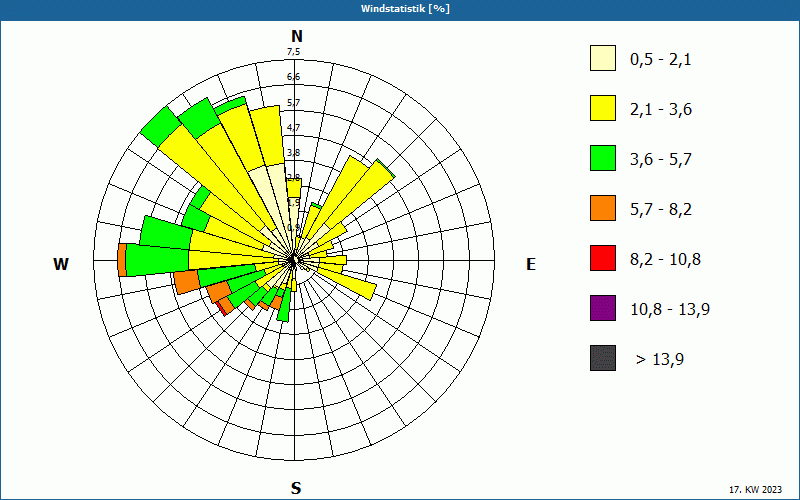Click the red 8,2 - 10,8 legend swatch
This screenshot has width=800, height=500.
tap(603, 258)
